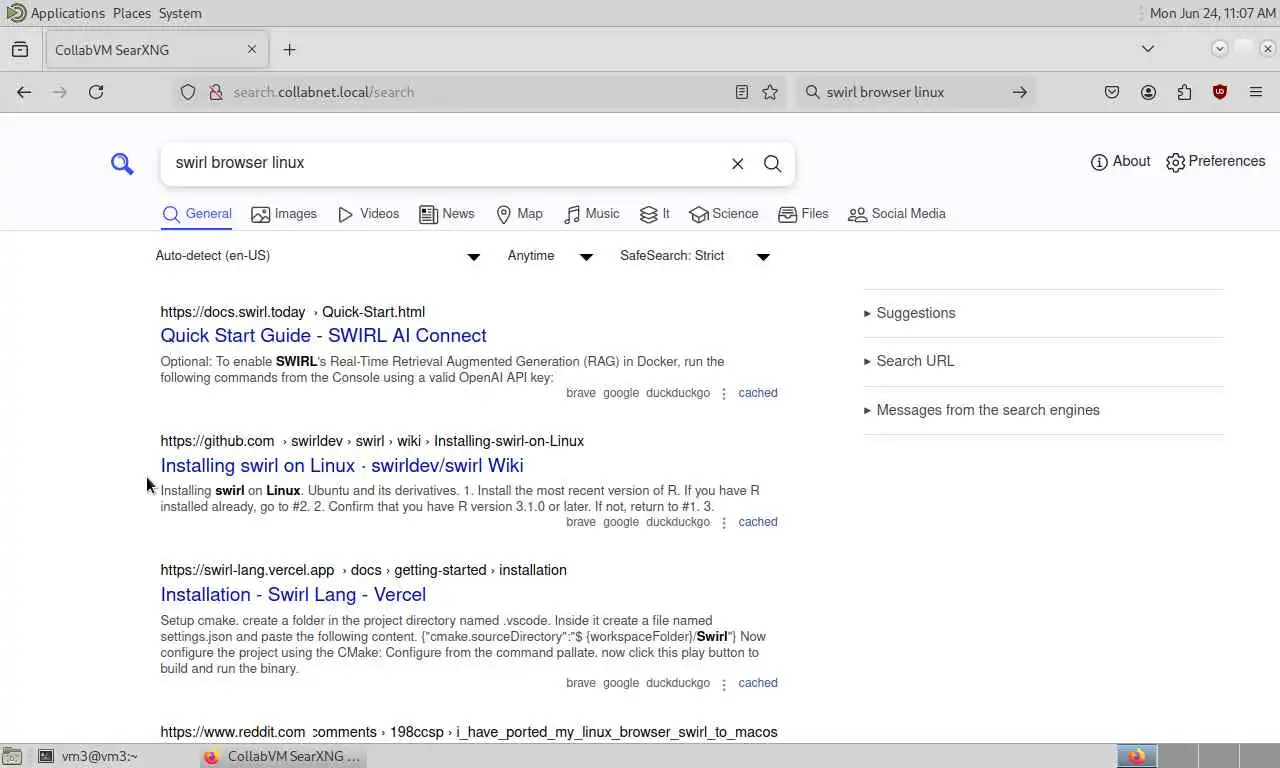The width and height of the screenshot is (1280, 768).
Task: Open the Firefox hamburger menu
Action: (1256, 92)
